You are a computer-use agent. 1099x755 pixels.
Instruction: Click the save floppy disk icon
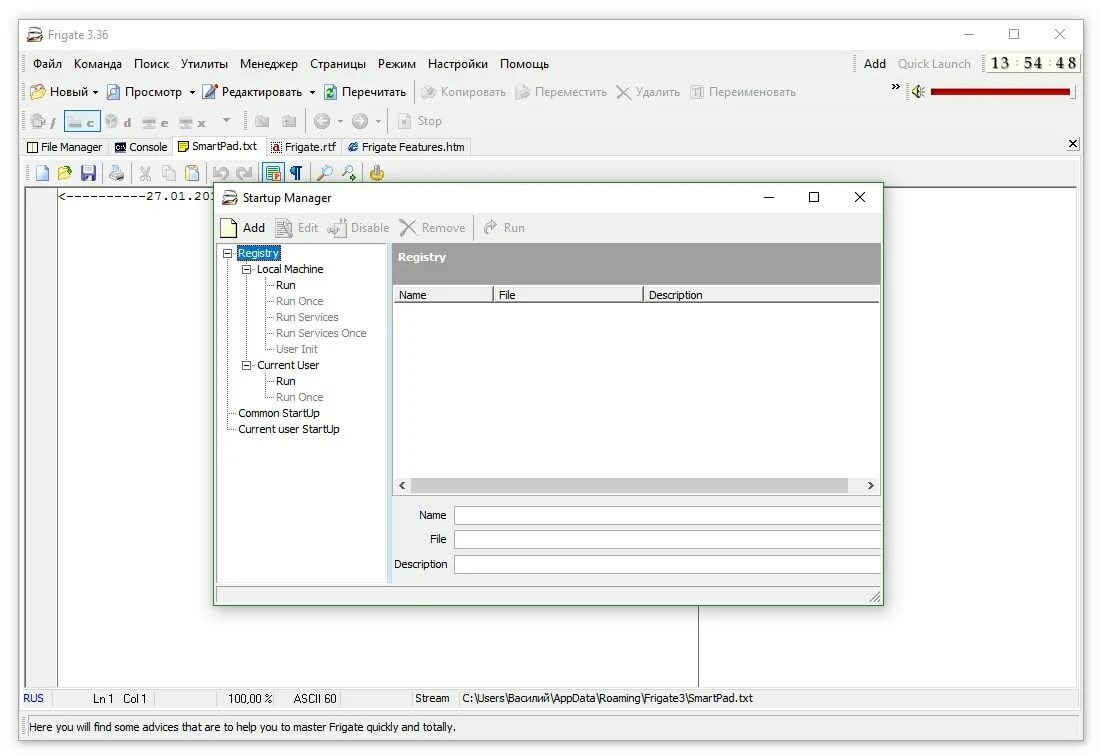(x=88, y=173)
